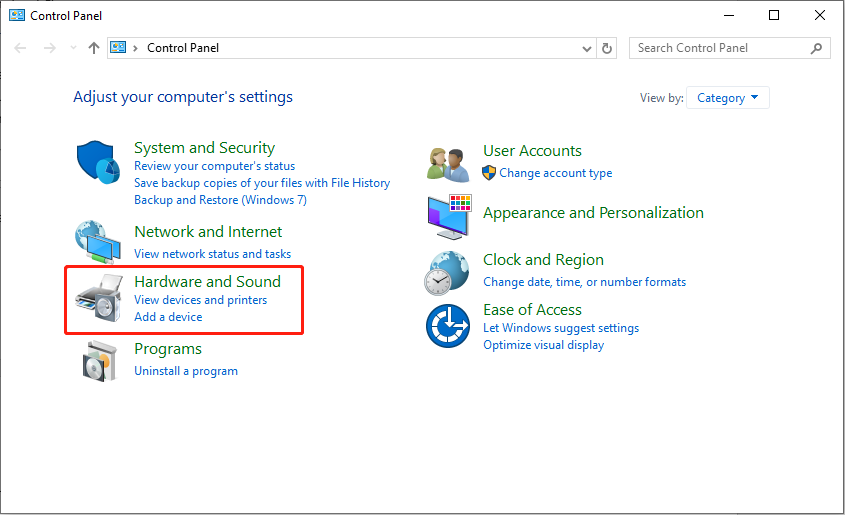Go up one level with the up arrow
Viewport: 845px width, 515px height.
[x=94, y=48]
